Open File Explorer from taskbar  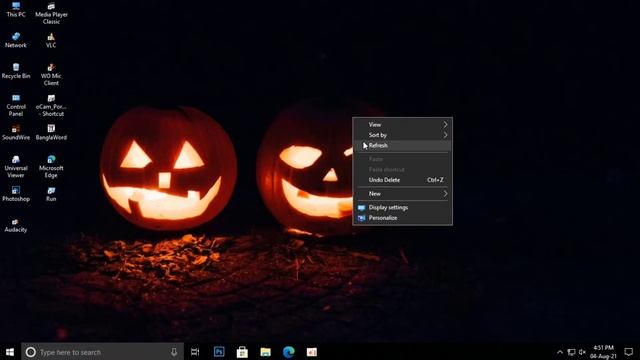265,352
